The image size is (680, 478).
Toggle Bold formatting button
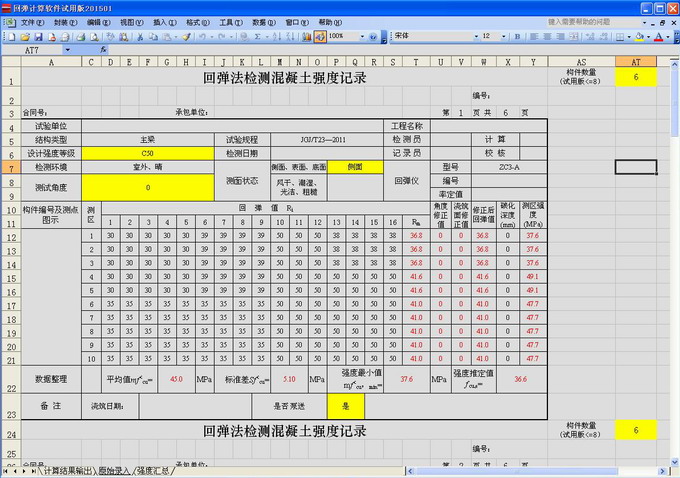tap(517, 36)
